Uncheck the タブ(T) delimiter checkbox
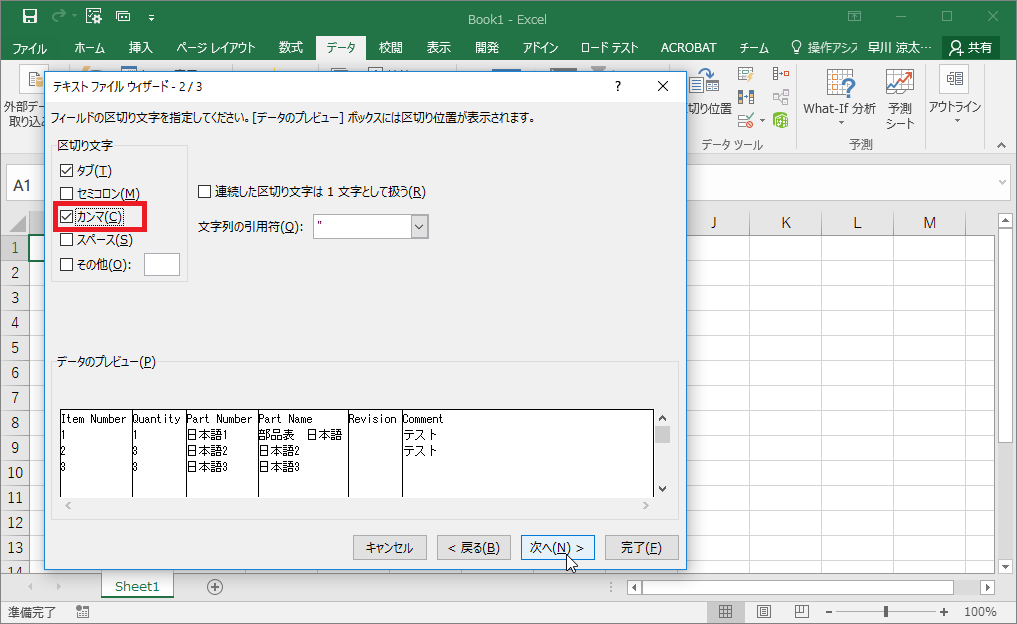This screenshot has width=1017, height=624. 67,171
